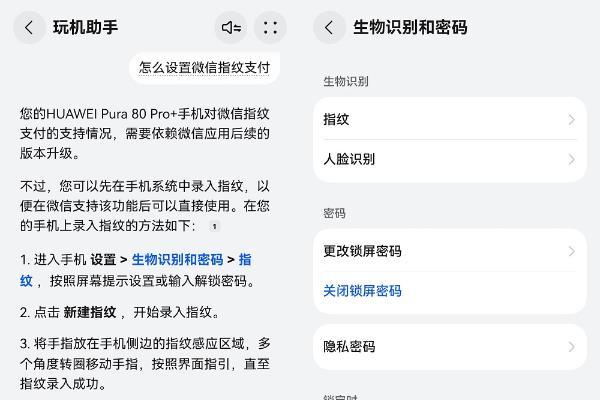
Task: Go back from the 玩机助手 screen
Action: point(29,28)
